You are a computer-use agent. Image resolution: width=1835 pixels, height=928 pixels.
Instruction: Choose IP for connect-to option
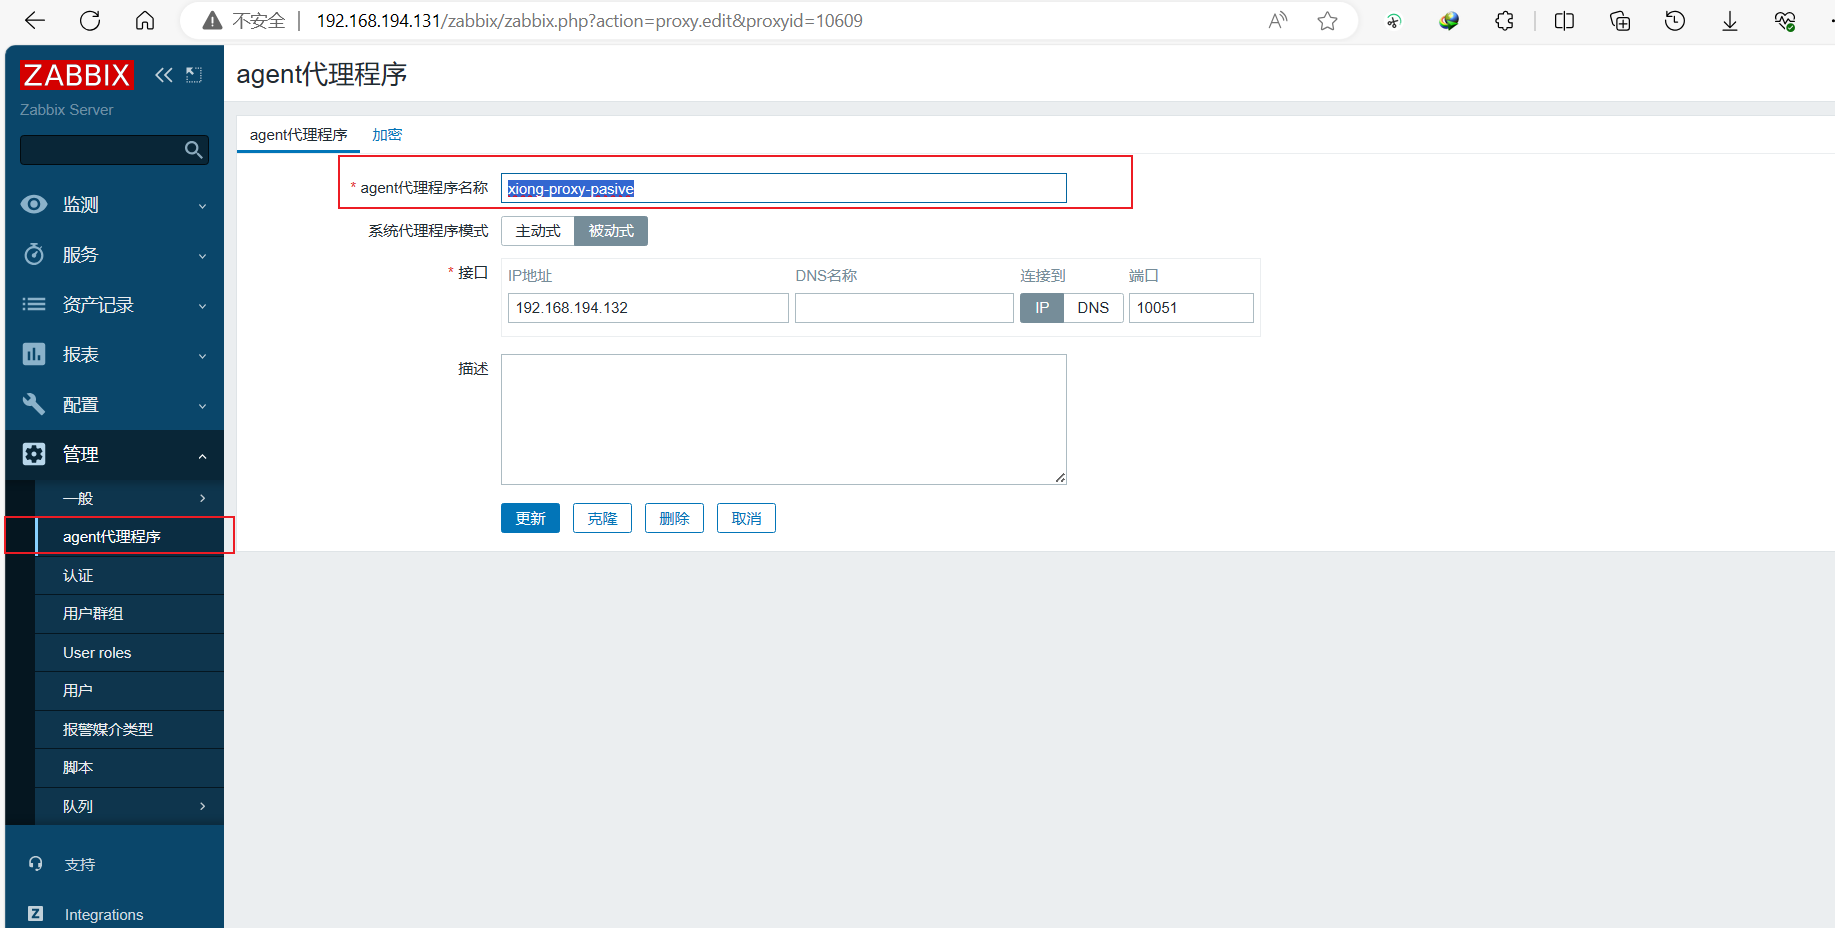tap(1042, 308)
